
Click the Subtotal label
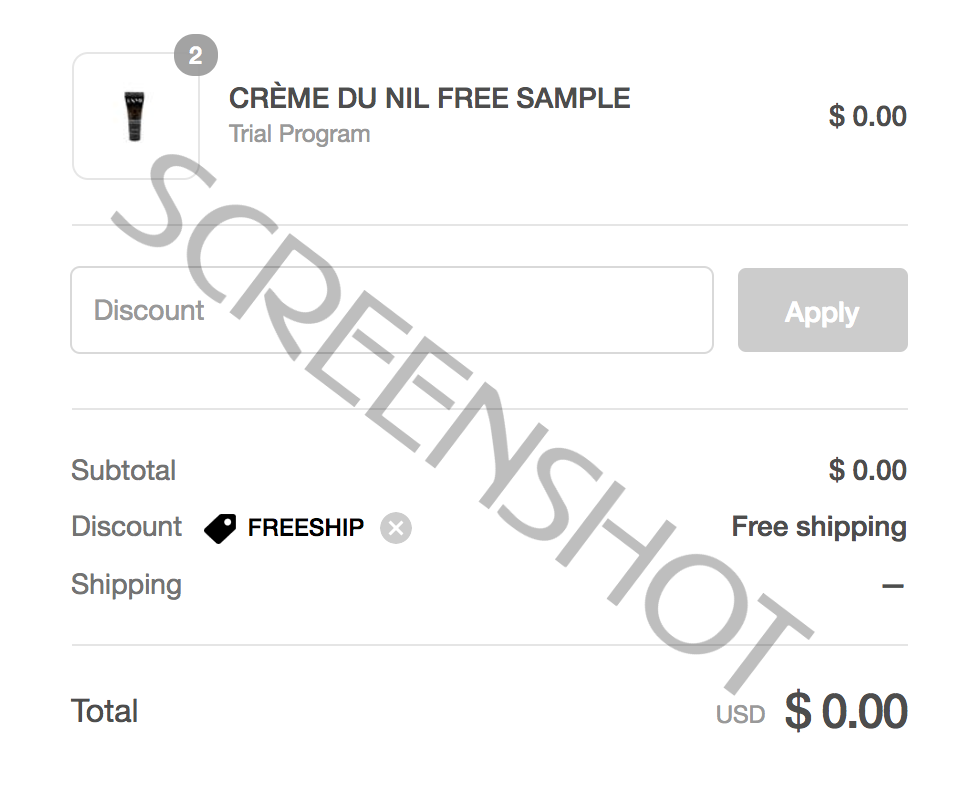[124, 470]
